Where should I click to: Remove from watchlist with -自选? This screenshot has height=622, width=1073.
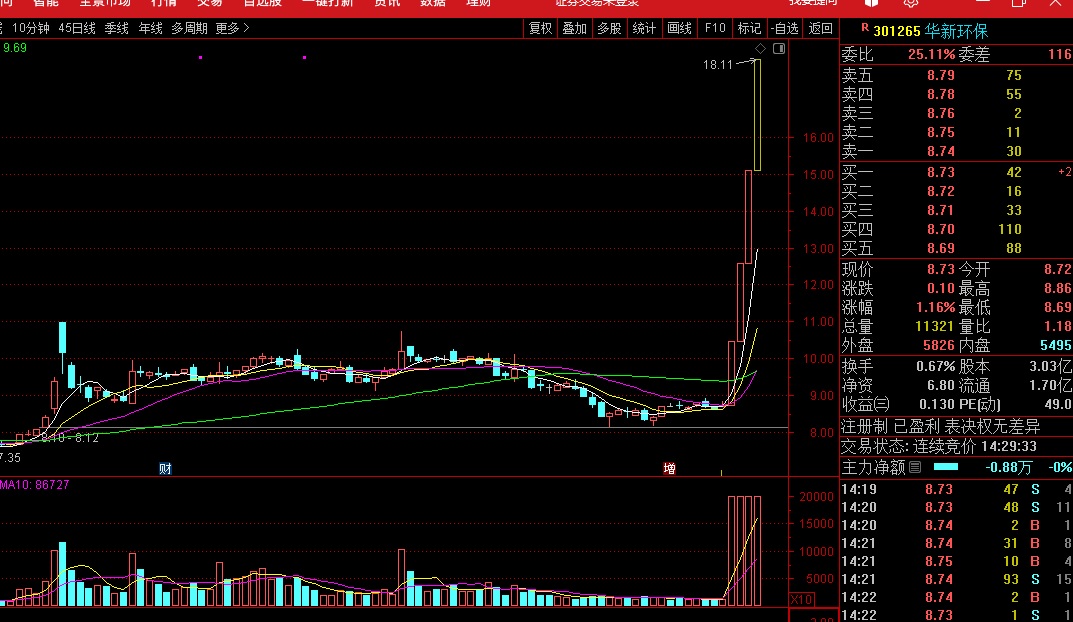point(784,28)
